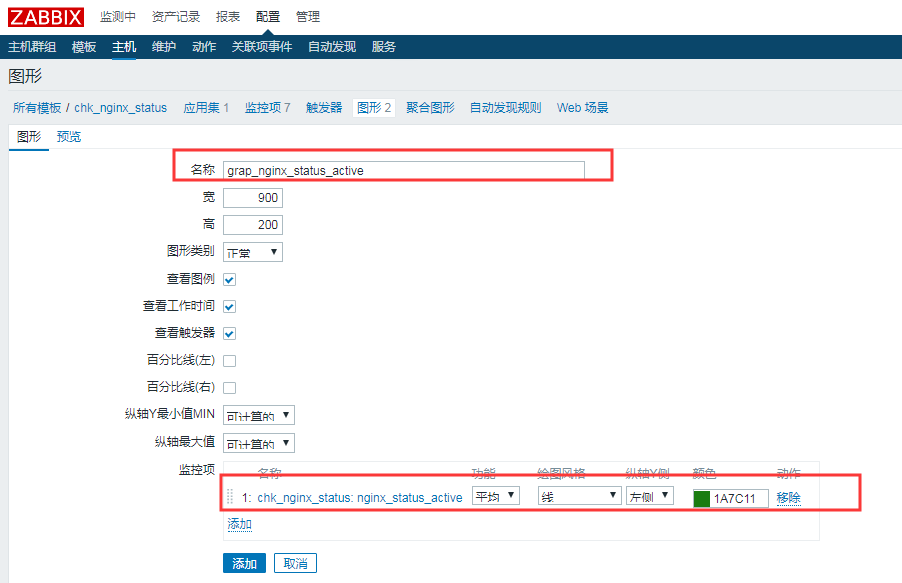Open the 功能 dropdown showing 平均
Screen dimensions: 902x583
pyautogui.click(x=496, y=496)
